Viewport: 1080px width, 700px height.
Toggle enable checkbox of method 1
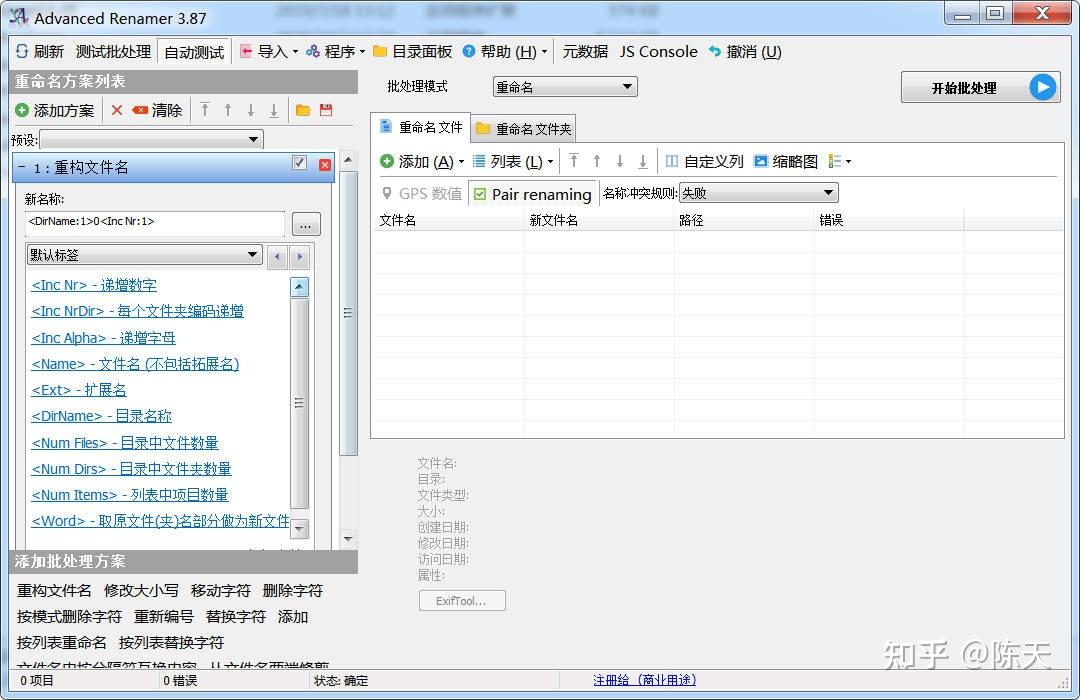[x=299, y=163]
